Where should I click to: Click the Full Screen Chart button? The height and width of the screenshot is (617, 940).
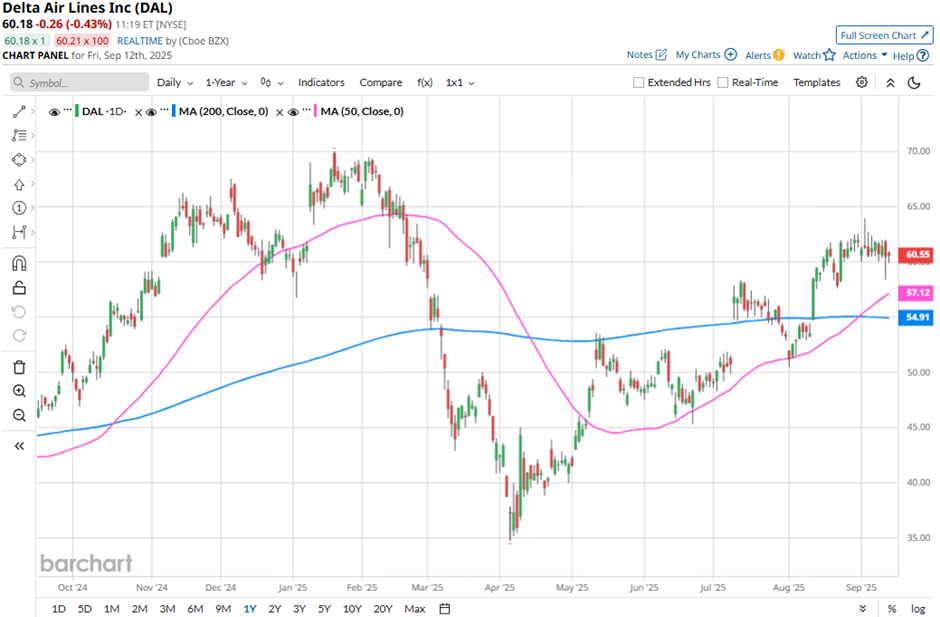pos(884,35)
